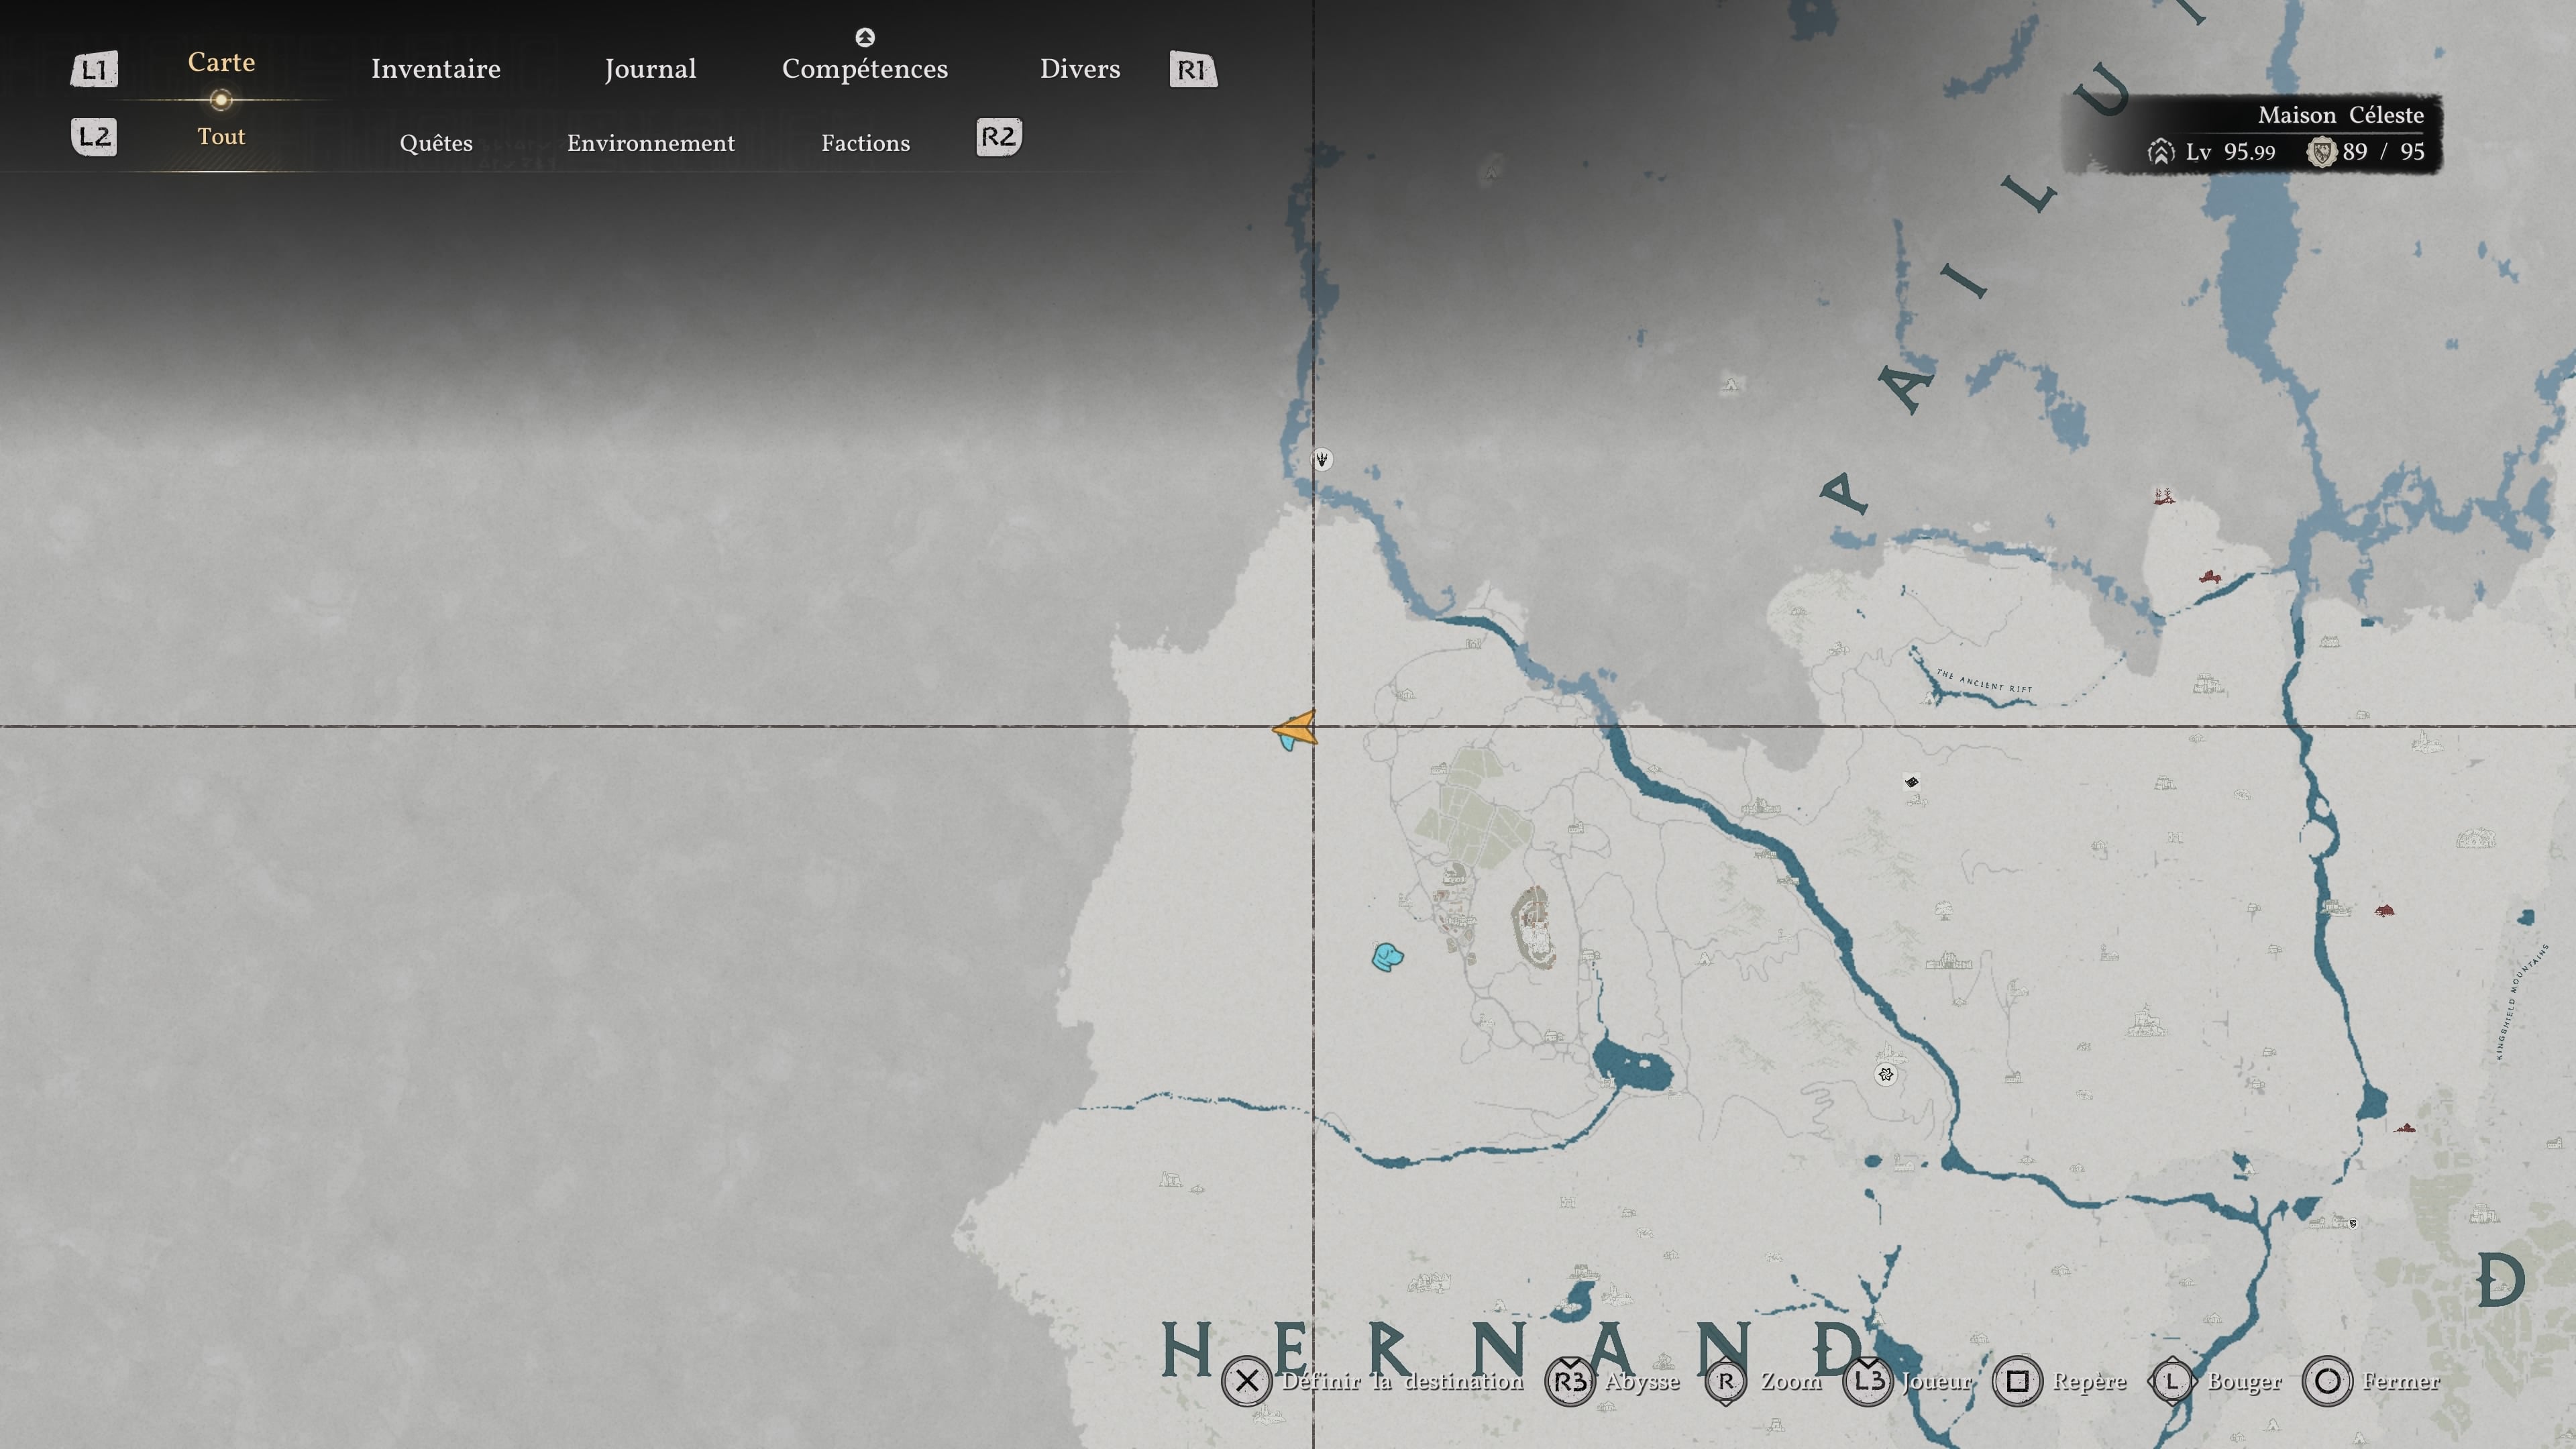Show the Environnement filter

651,143
